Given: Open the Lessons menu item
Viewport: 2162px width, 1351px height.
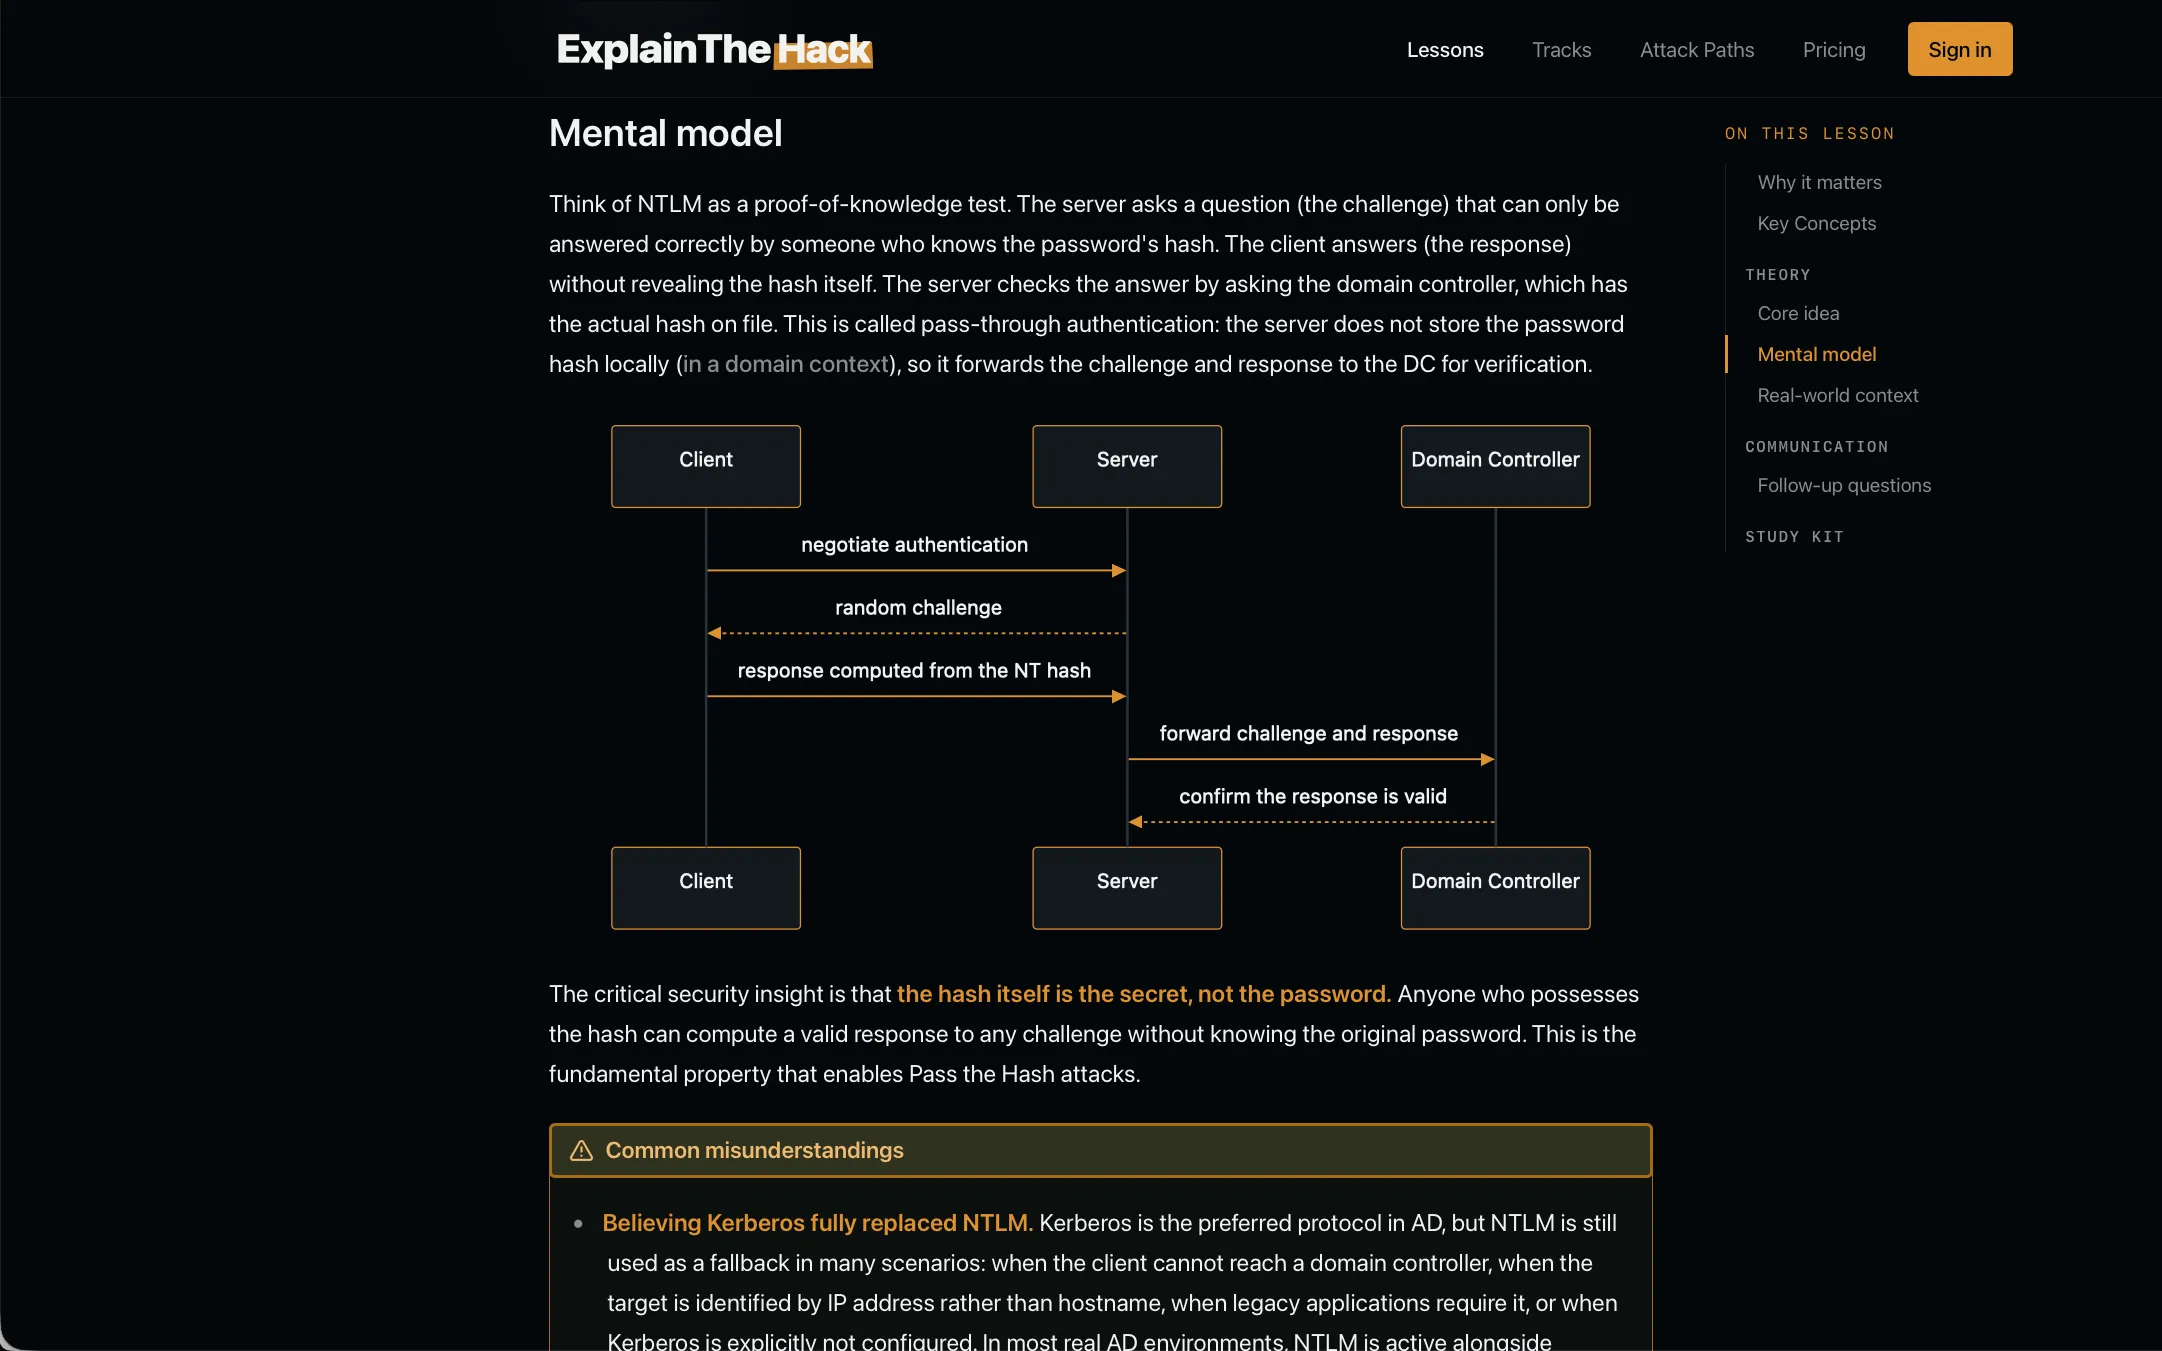Looking at the screenshot, I should click(1444, 49).
